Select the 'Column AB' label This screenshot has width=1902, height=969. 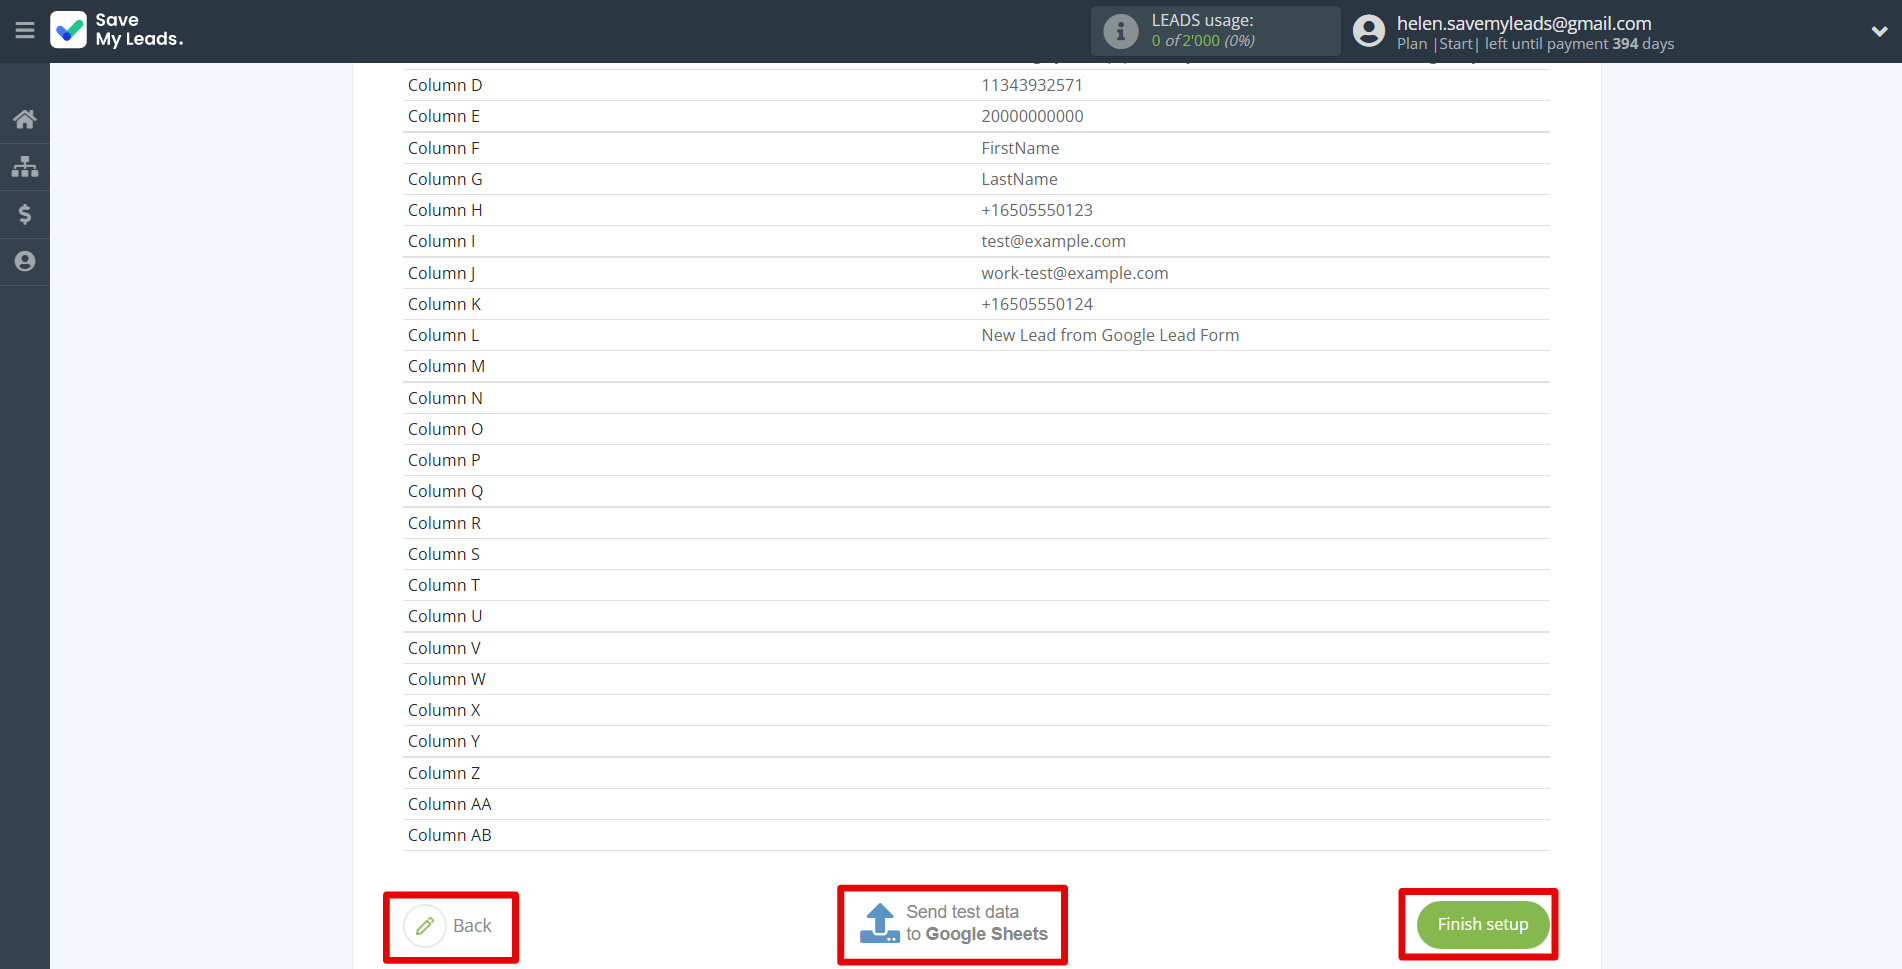coord(450,835)
